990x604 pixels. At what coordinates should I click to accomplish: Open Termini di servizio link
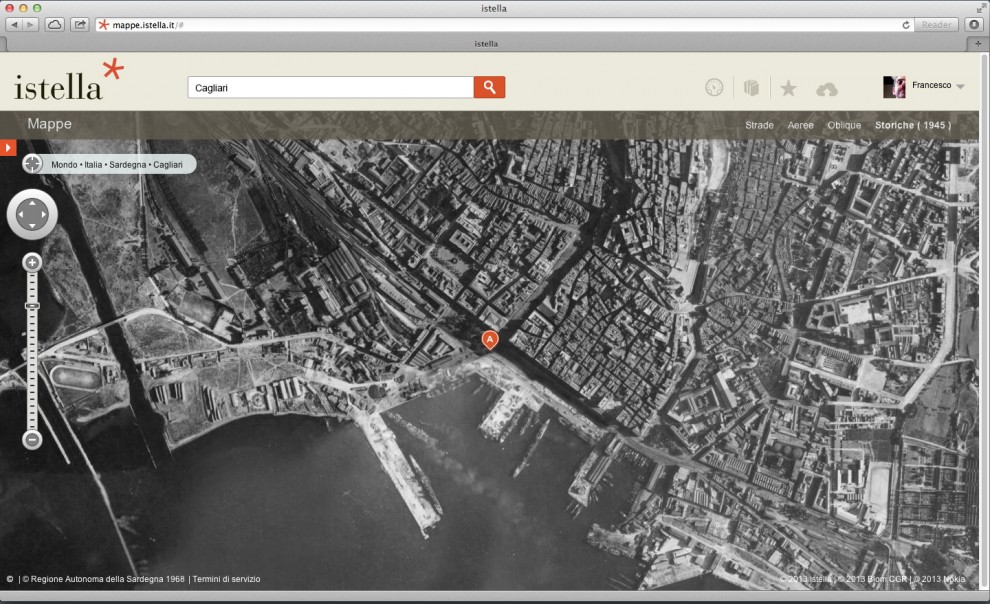tap(226, 579)
